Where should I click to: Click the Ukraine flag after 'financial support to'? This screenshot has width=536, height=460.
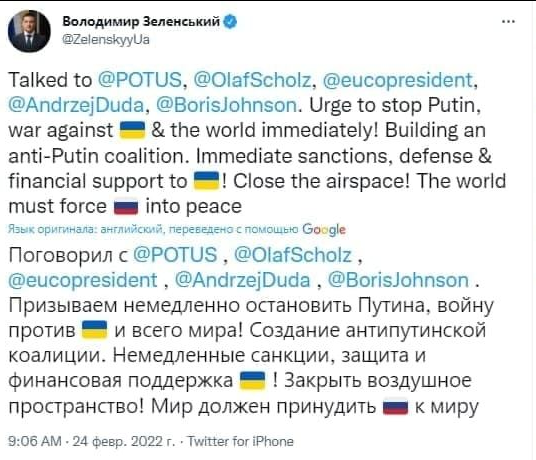coord(206,181)
